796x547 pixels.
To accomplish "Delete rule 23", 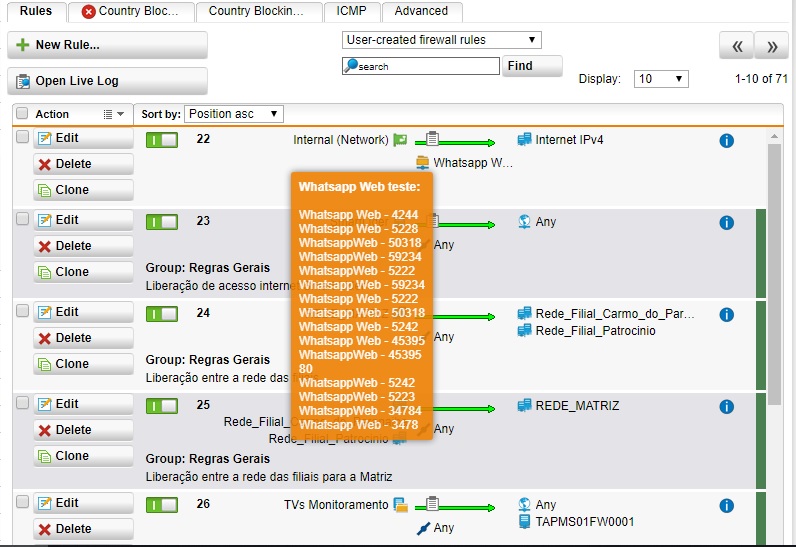I will tap(84, 246).
